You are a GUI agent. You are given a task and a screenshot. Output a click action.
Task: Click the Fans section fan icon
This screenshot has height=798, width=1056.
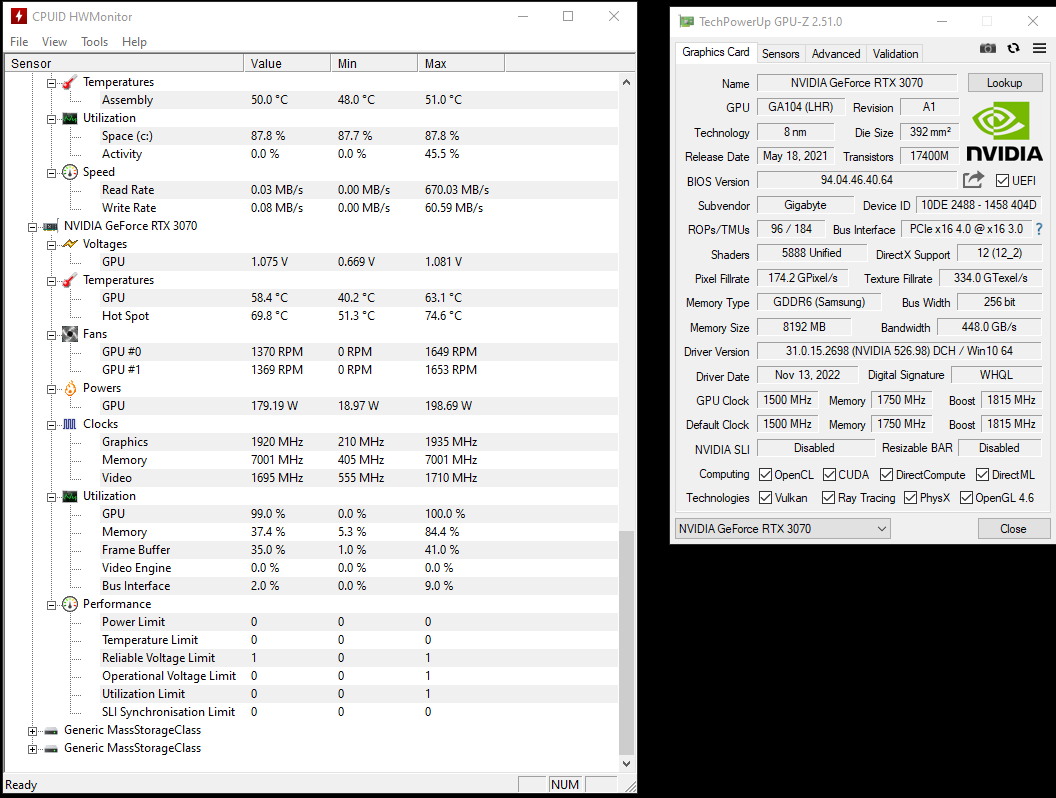(70, 334)
